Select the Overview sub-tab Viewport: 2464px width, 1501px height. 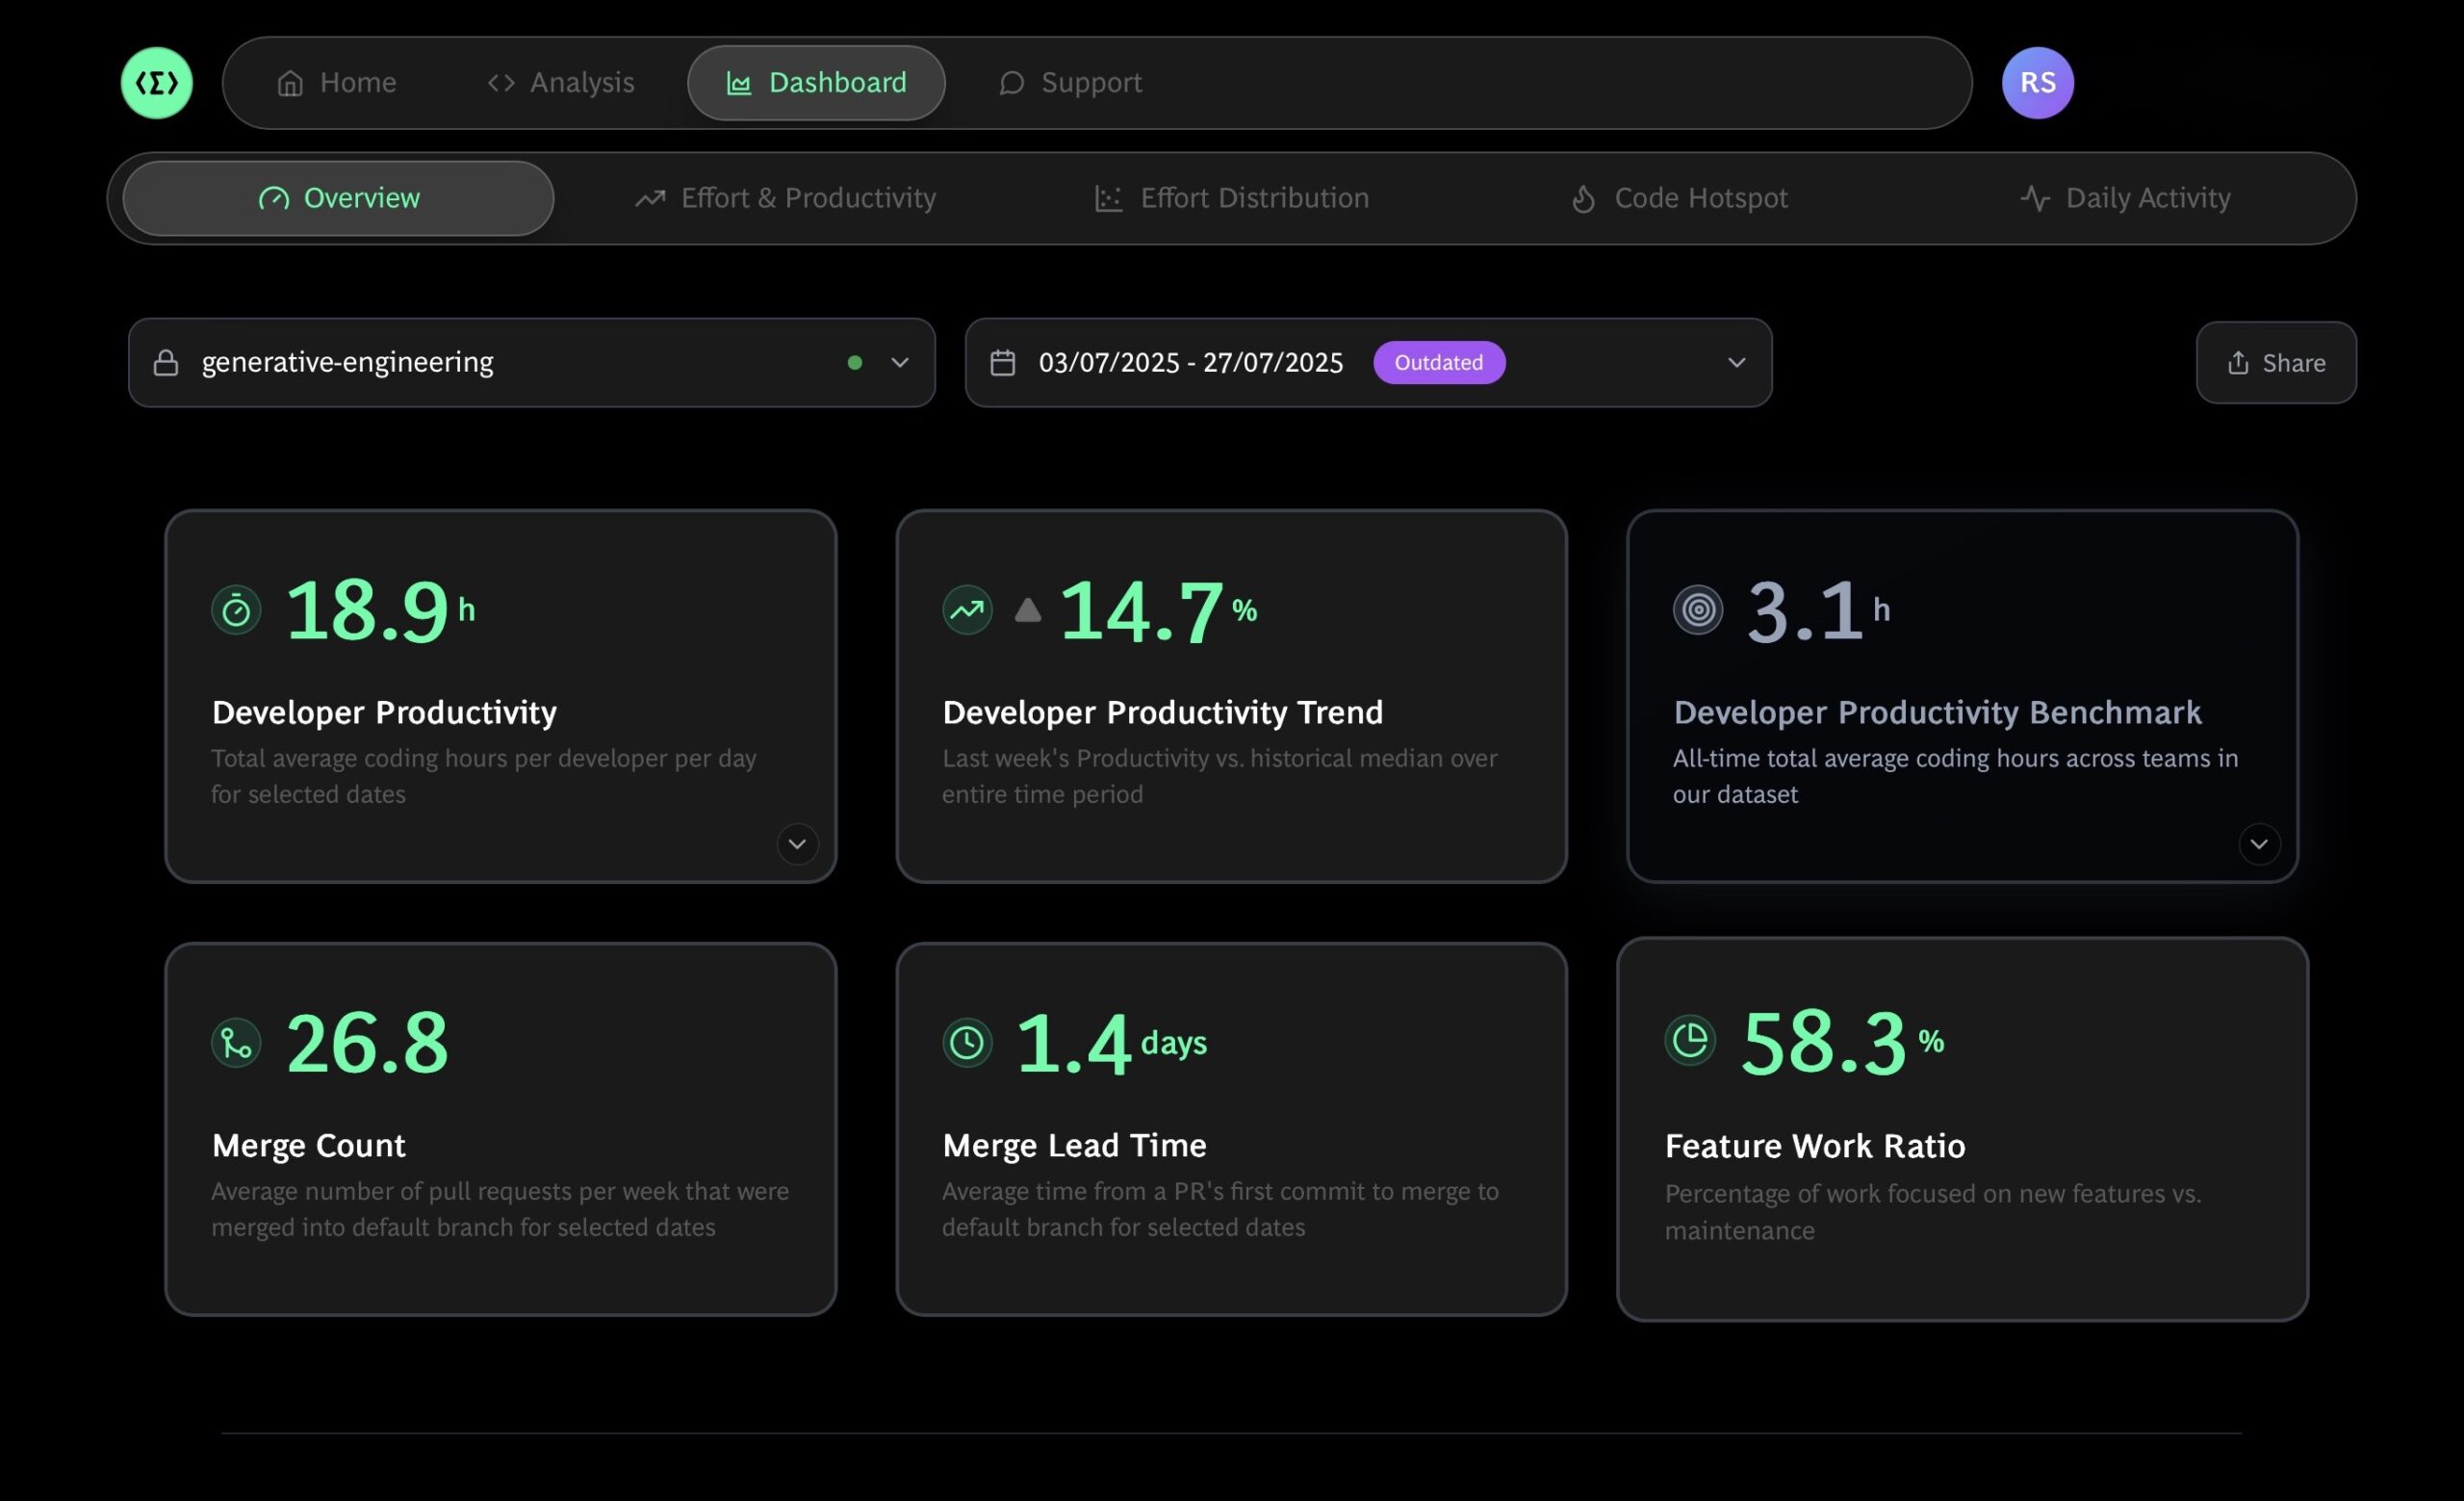[338, 198]
